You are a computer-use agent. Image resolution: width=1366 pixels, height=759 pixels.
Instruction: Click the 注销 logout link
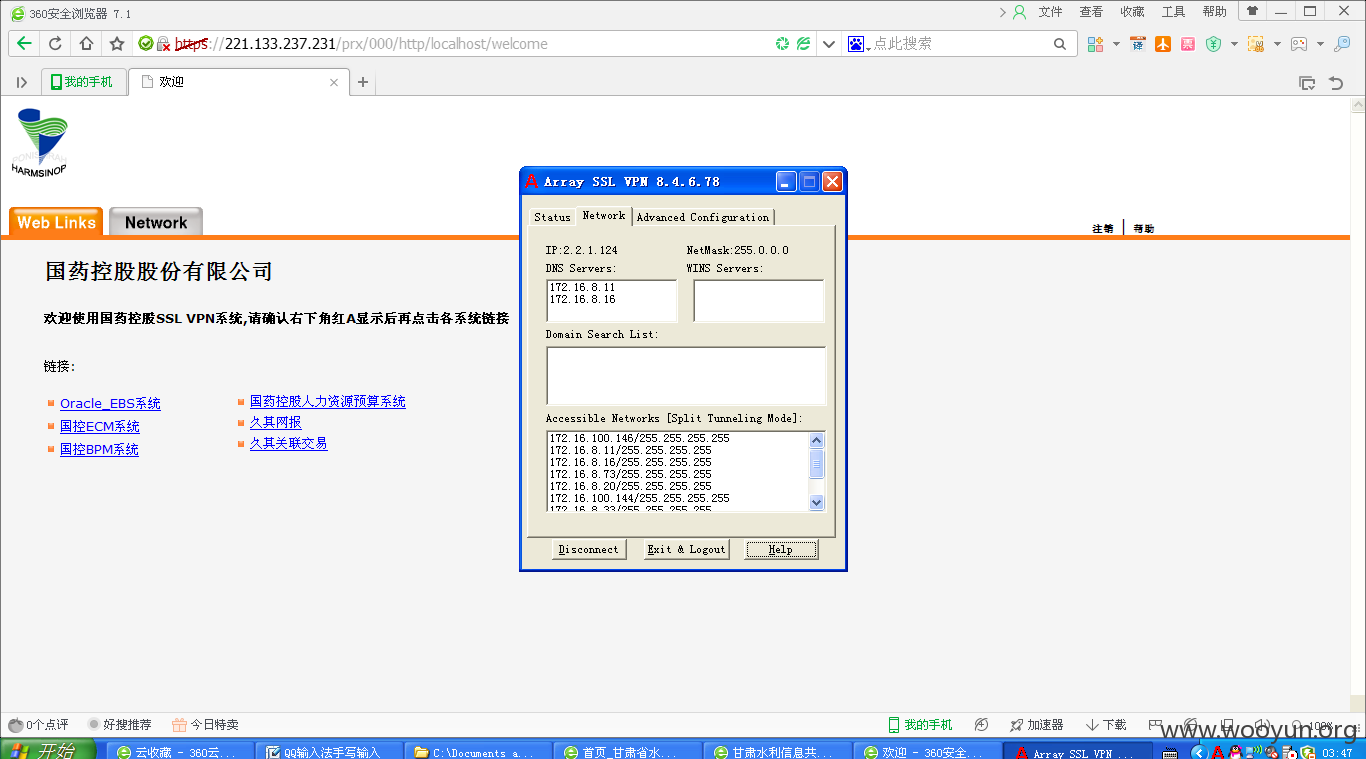coord(1103,229)
